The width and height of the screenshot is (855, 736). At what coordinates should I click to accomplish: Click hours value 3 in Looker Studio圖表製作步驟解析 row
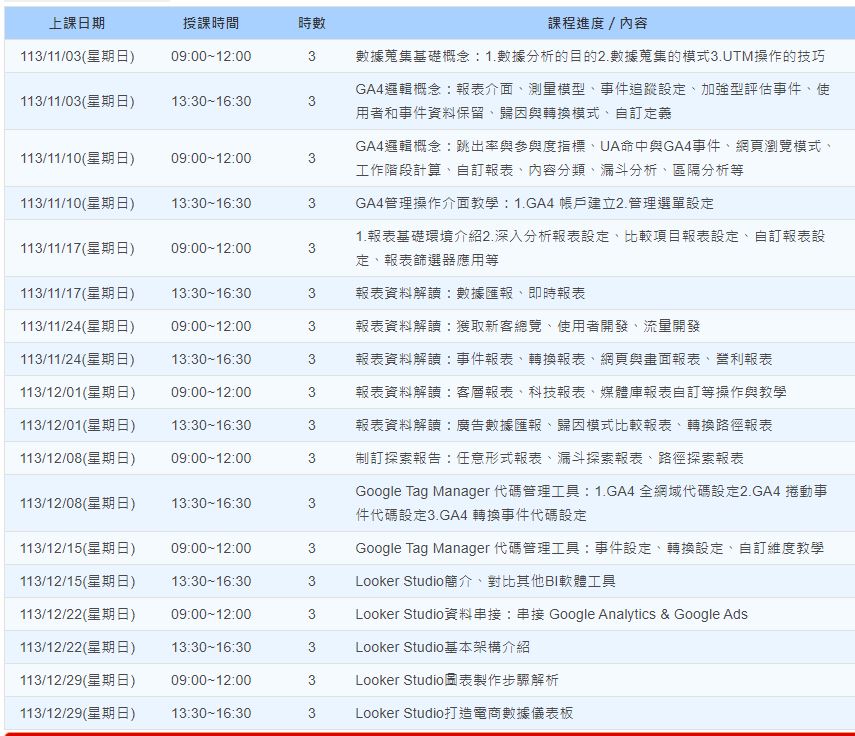coord(311,680)
